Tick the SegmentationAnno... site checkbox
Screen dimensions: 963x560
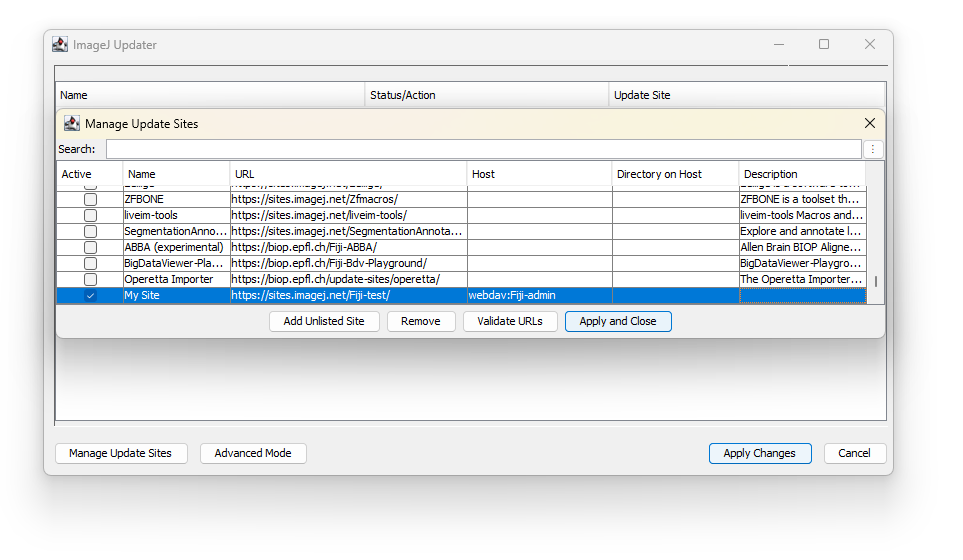[x=90, y=231]
